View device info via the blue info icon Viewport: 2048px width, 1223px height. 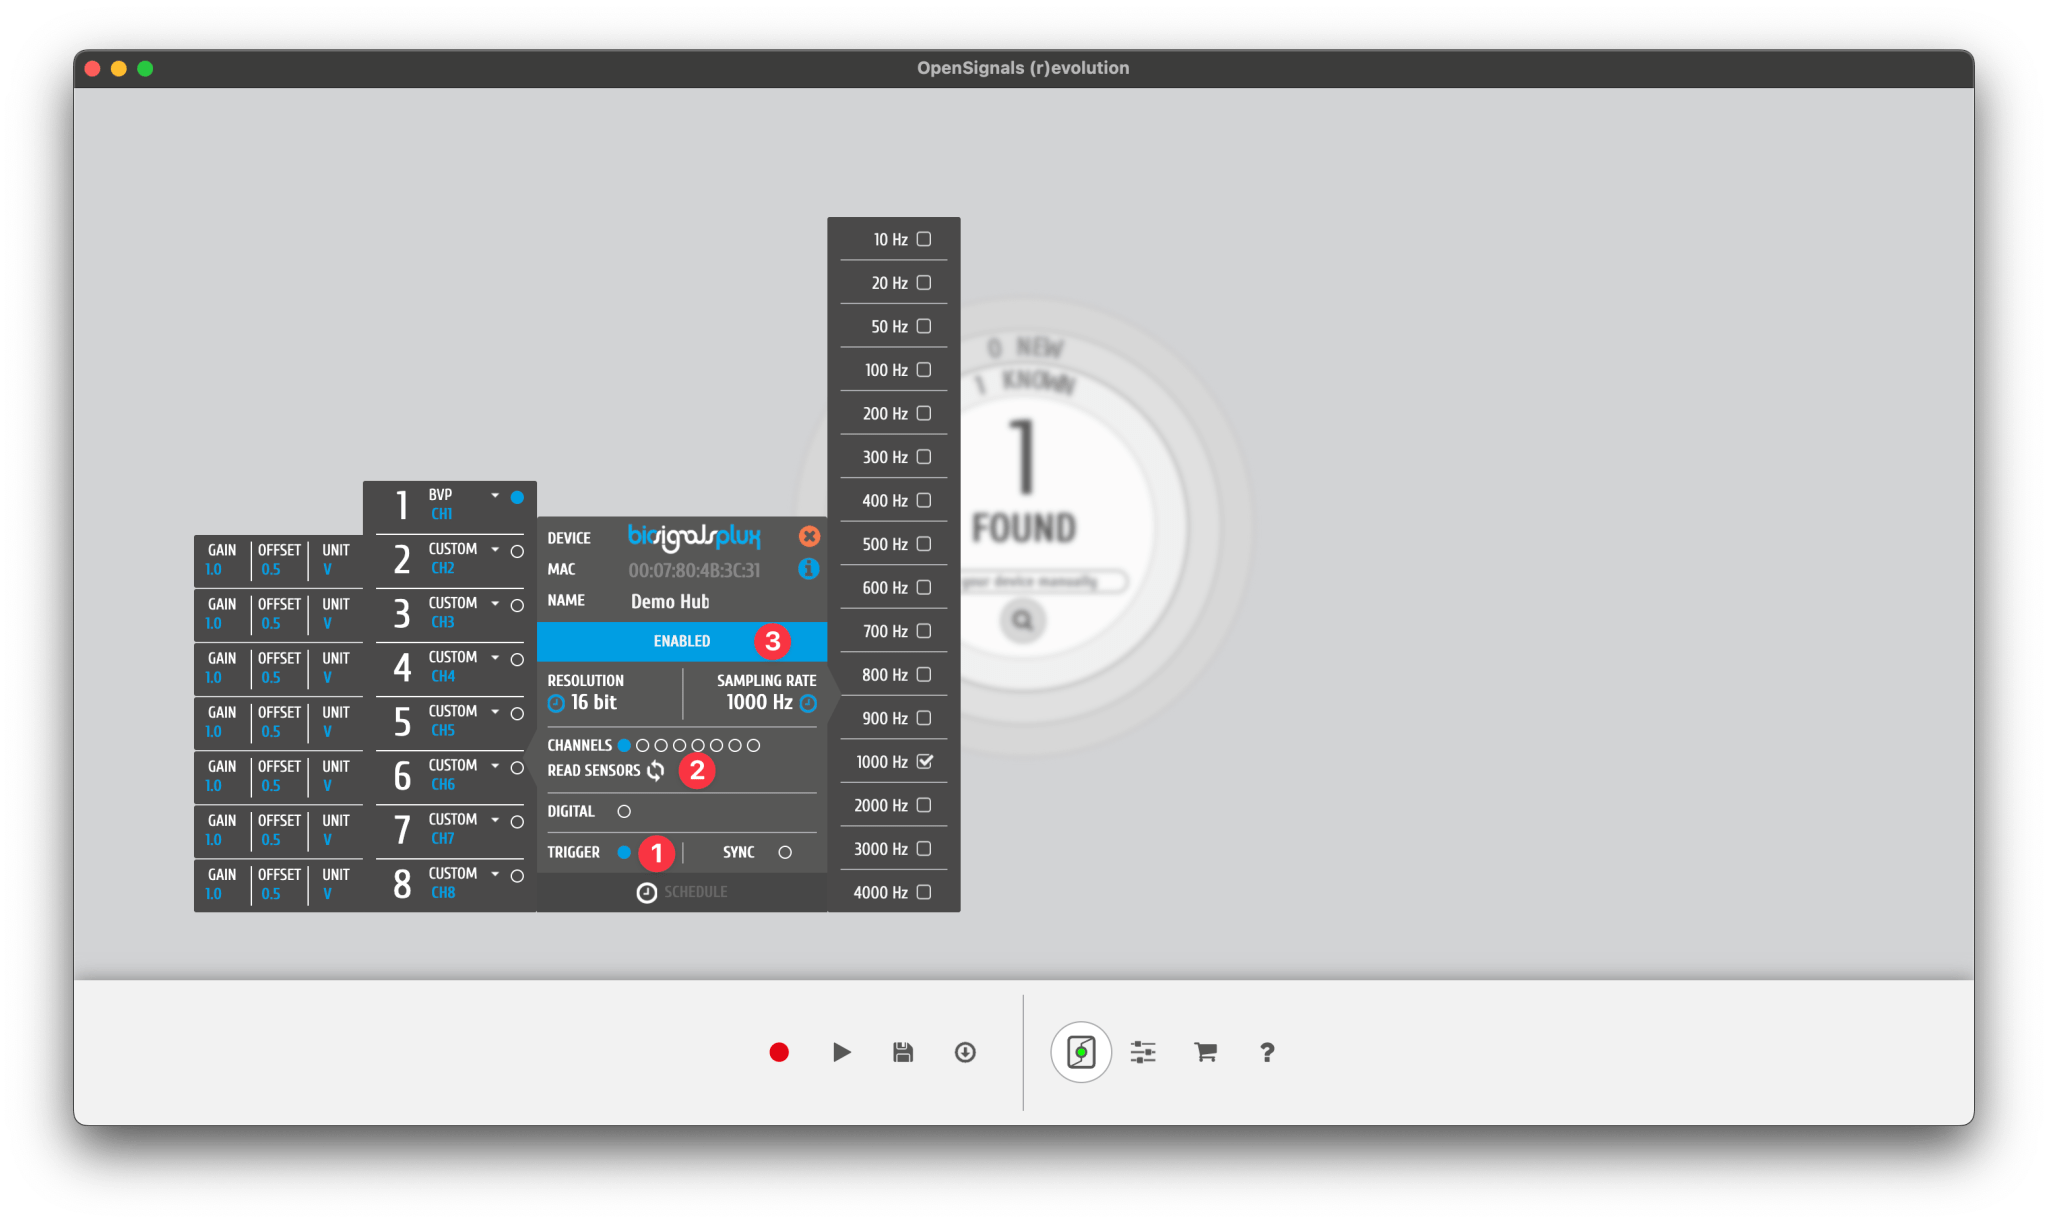[809, 570]
